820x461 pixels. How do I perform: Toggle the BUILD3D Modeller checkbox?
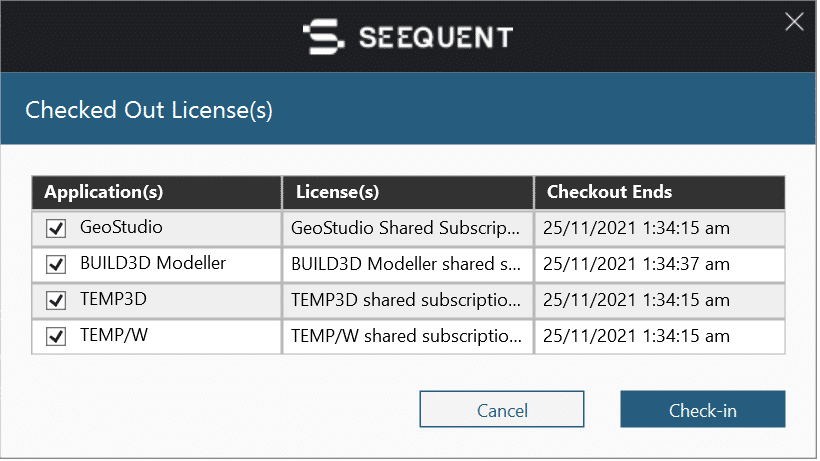[x=56, y=264]
